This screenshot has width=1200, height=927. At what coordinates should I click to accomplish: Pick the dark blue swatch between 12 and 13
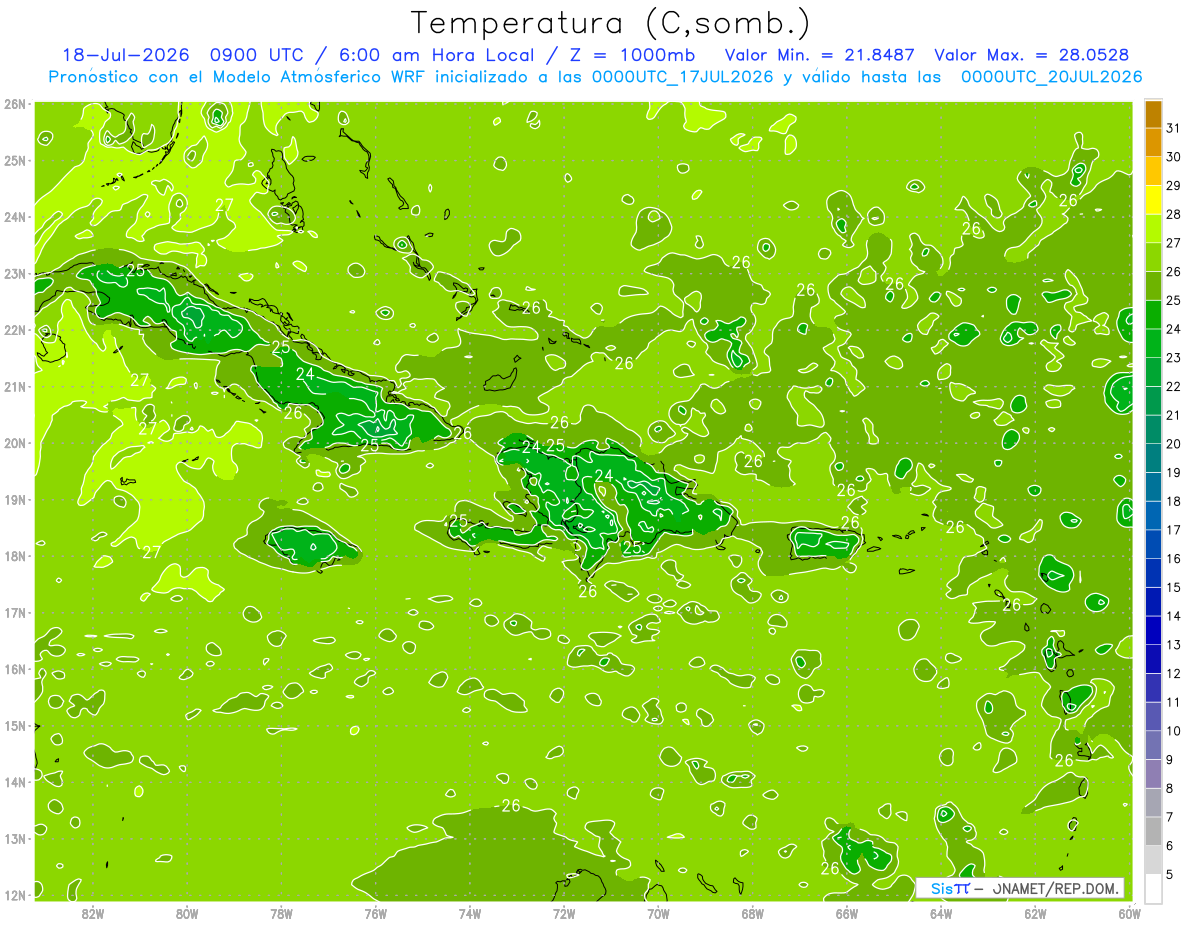pos(1153,659)
